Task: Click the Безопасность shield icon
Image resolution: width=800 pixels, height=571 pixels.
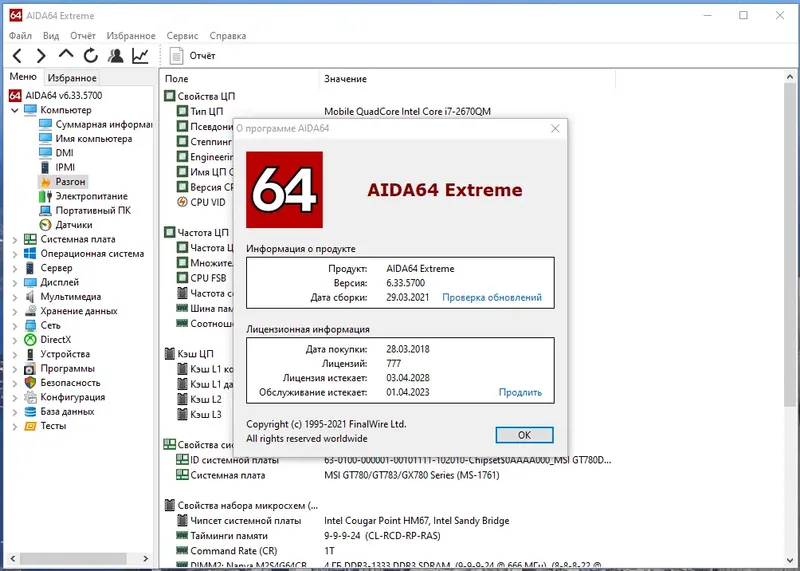Action: pyautogui.click(x=30, y=382)
